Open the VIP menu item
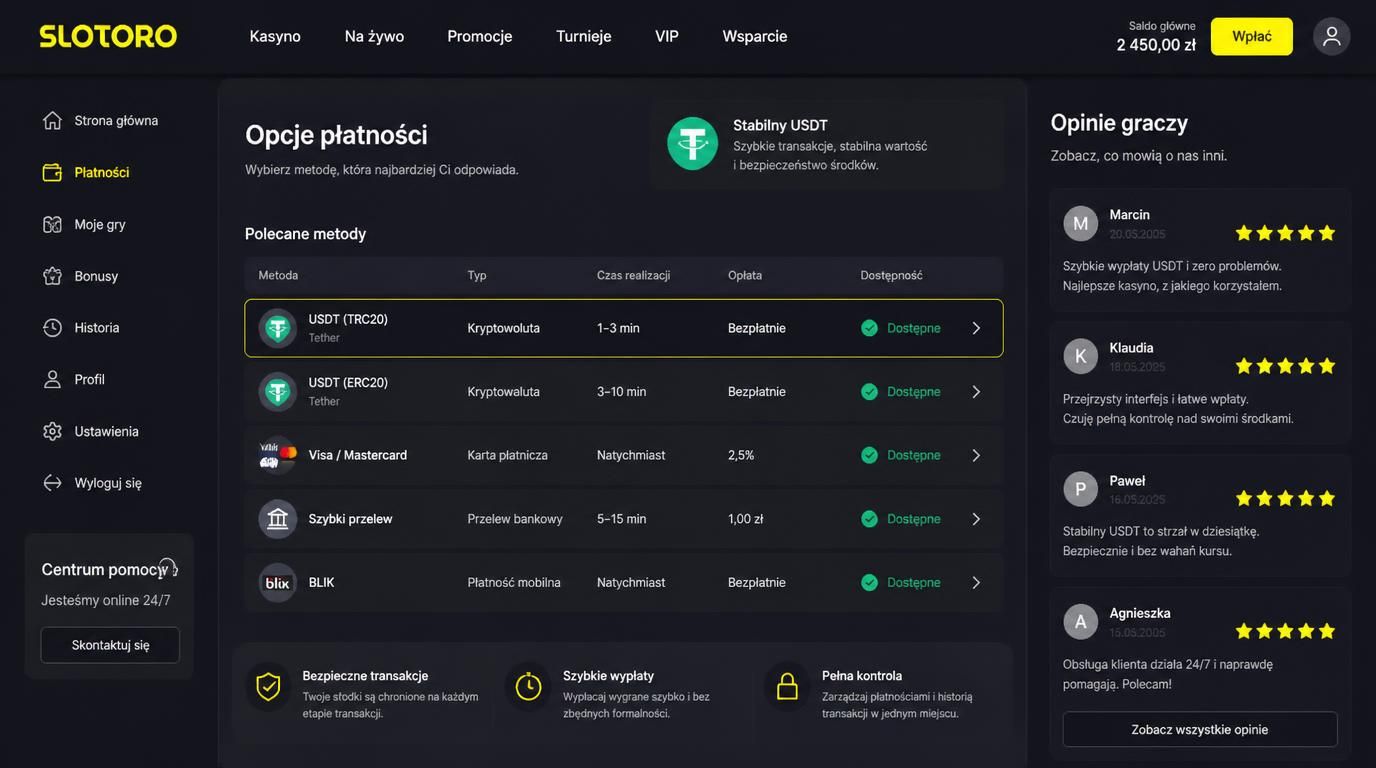This screenshot has width=1376, height=768. click(667, 36)
